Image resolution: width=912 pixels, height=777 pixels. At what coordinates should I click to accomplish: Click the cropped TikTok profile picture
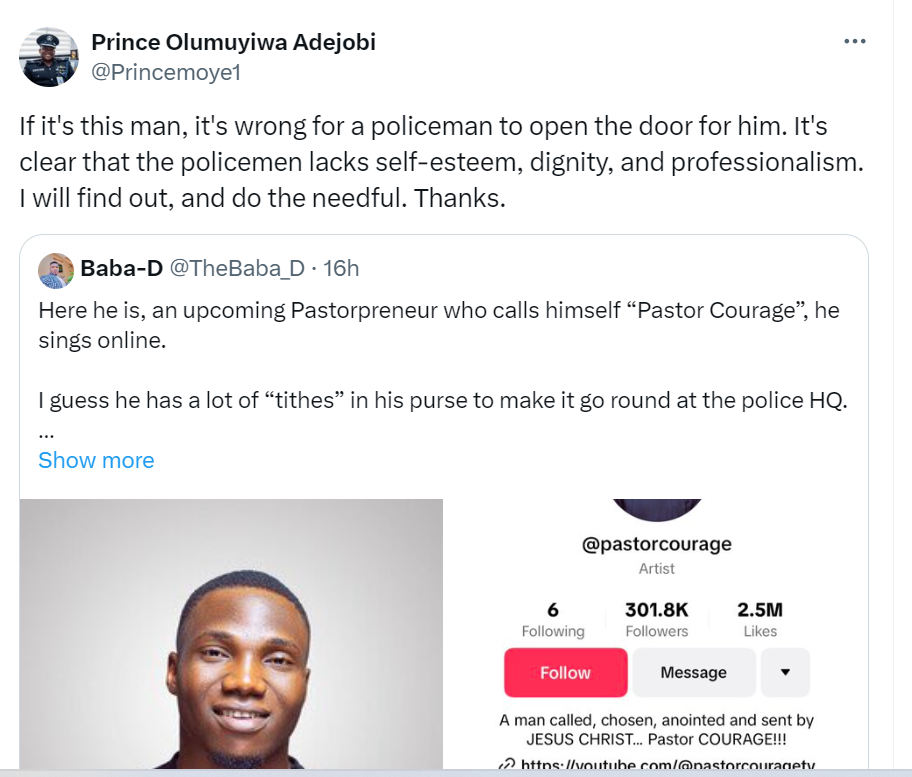click(656, 508)
